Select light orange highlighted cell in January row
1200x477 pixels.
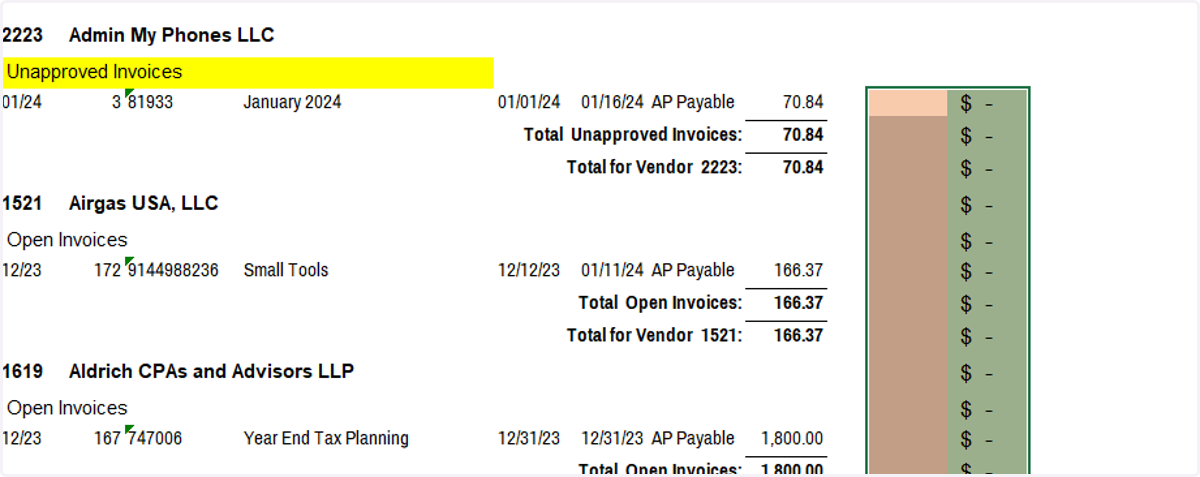[x=908, y=102]
